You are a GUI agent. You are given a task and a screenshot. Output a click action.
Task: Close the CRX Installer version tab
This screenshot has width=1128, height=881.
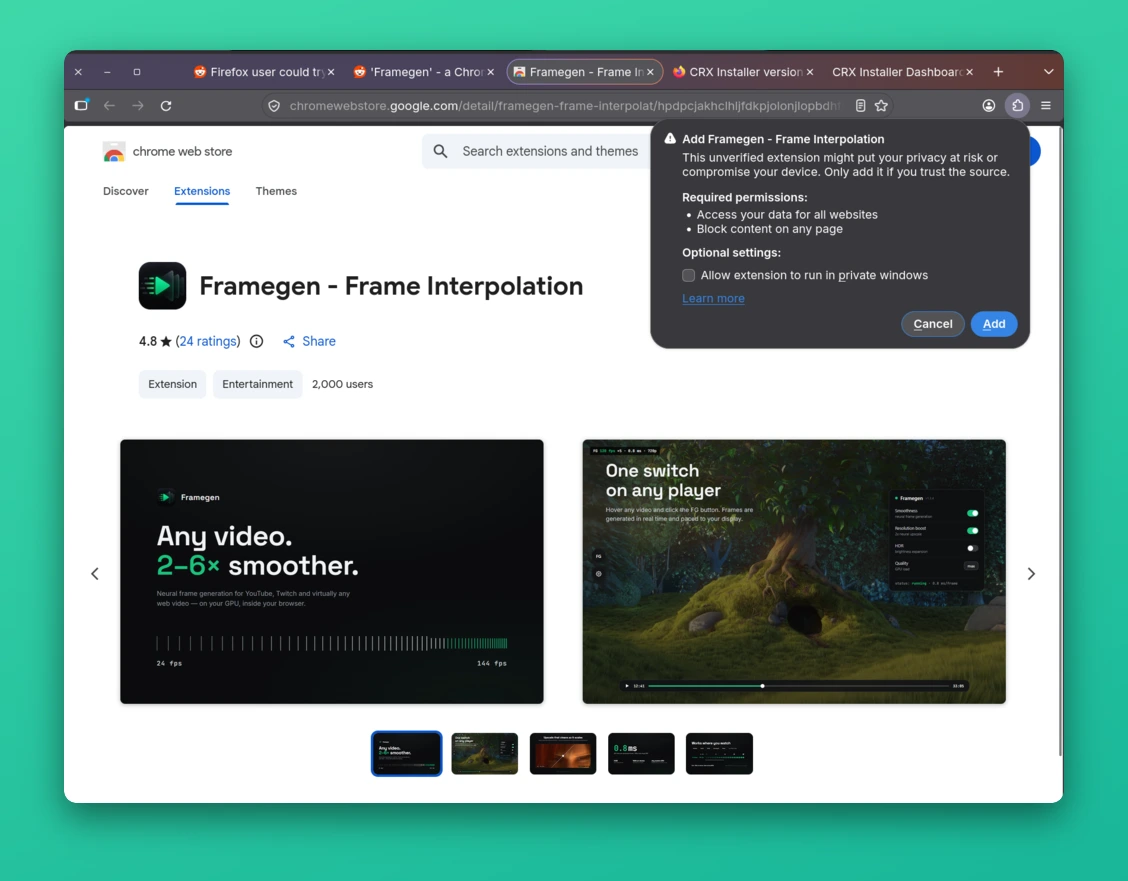click(810, 72)
